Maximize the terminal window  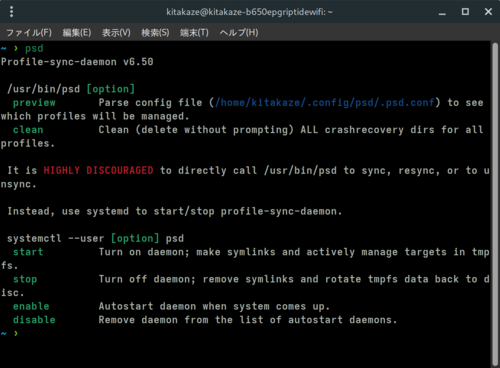point(465,12)
